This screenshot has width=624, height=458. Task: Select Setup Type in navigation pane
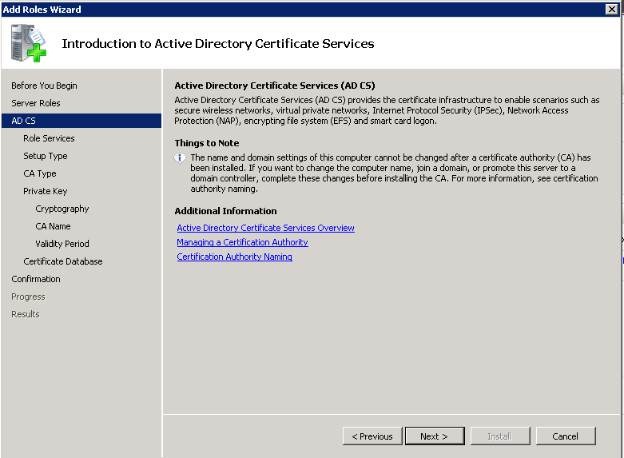(45, 156)
